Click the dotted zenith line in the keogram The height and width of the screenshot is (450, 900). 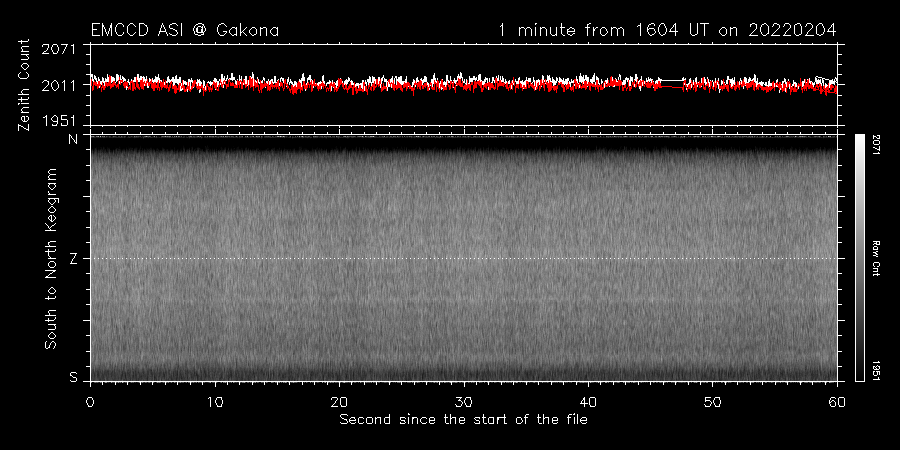click(463, 258)
